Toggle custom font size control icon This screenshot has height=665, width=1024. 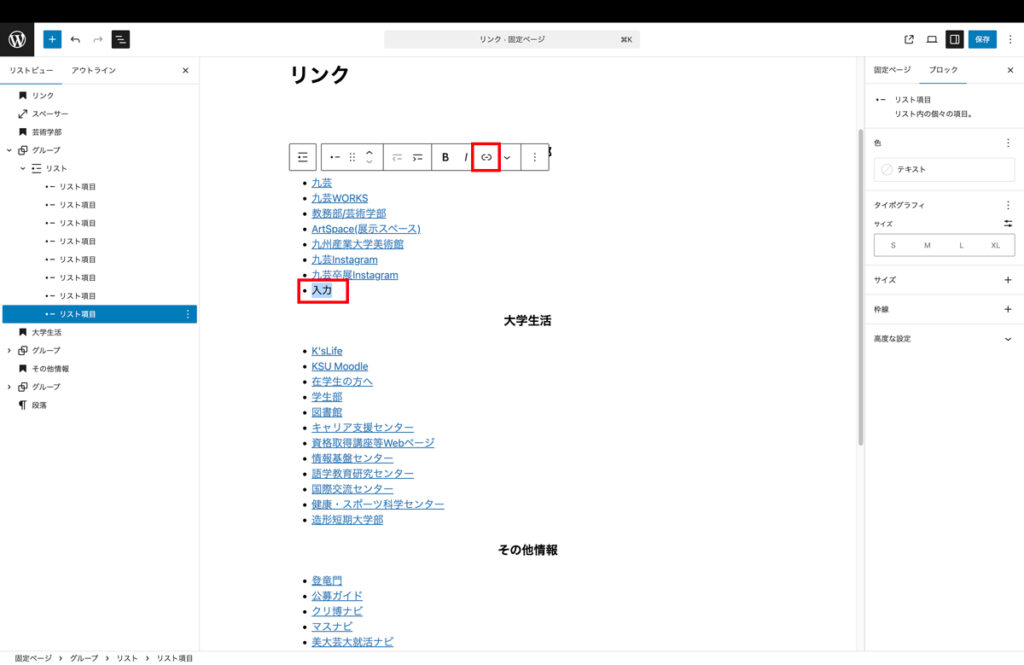[1007, 223]
